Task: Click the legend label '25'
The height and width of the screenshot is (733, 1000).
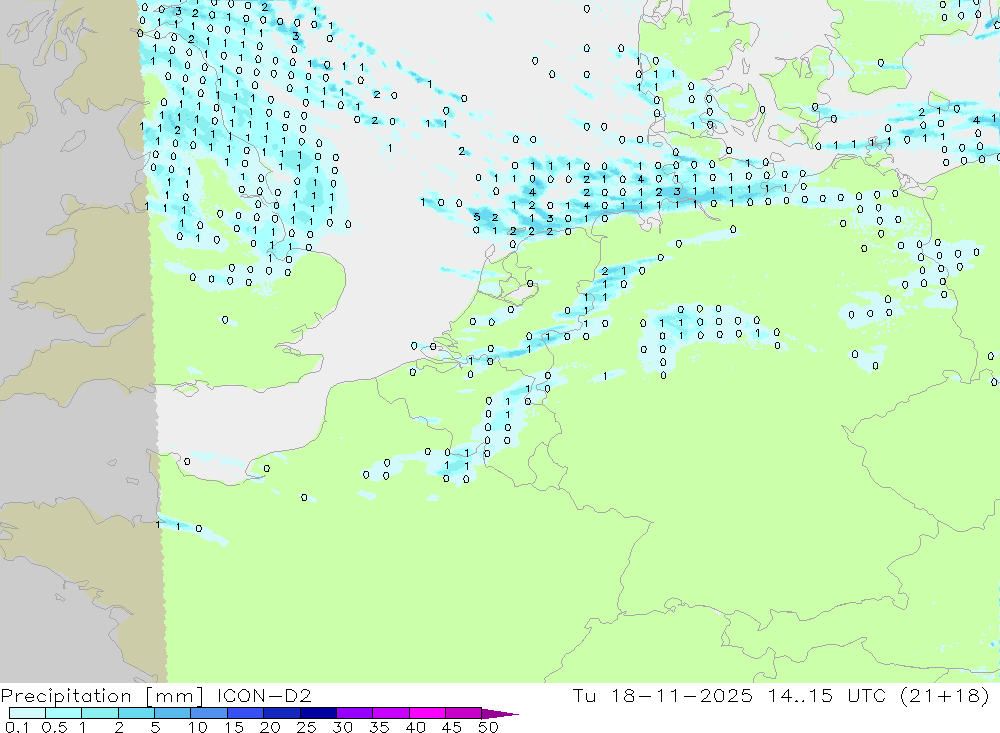Action: (x=307, y=727)
